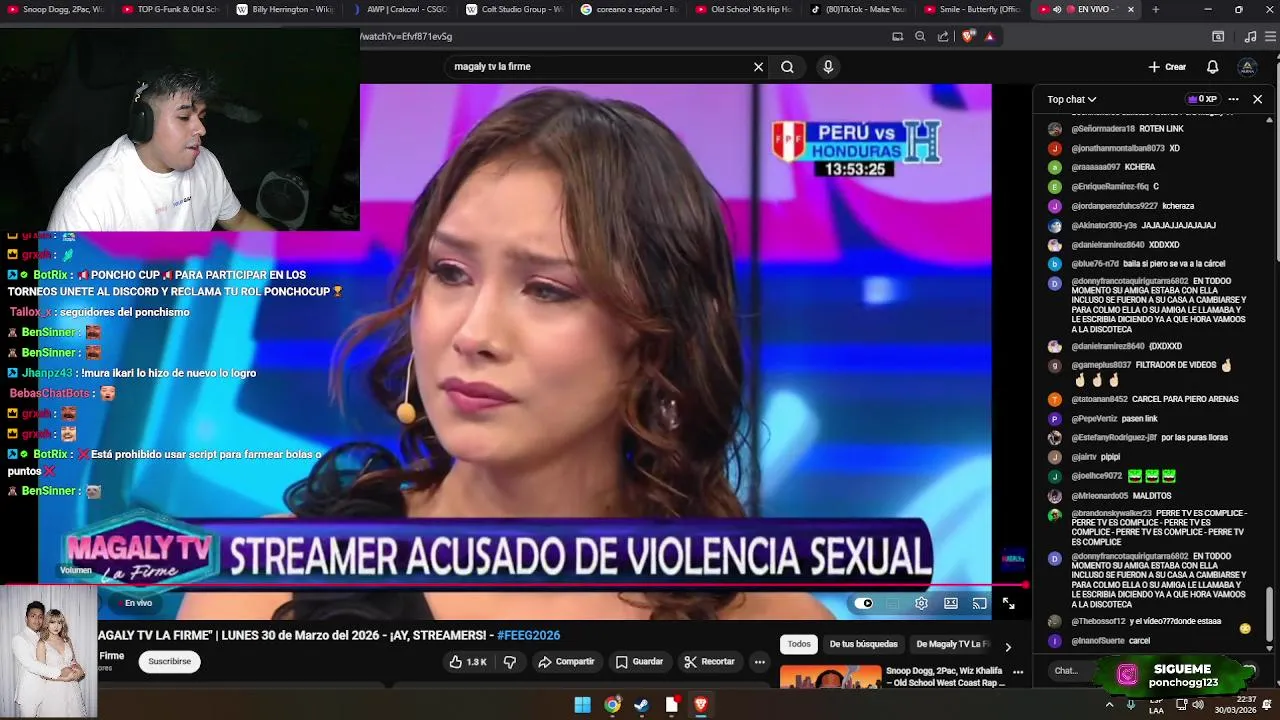Click the Compartir button
The width and height of the screenshot is (1280, 720).
566,661
